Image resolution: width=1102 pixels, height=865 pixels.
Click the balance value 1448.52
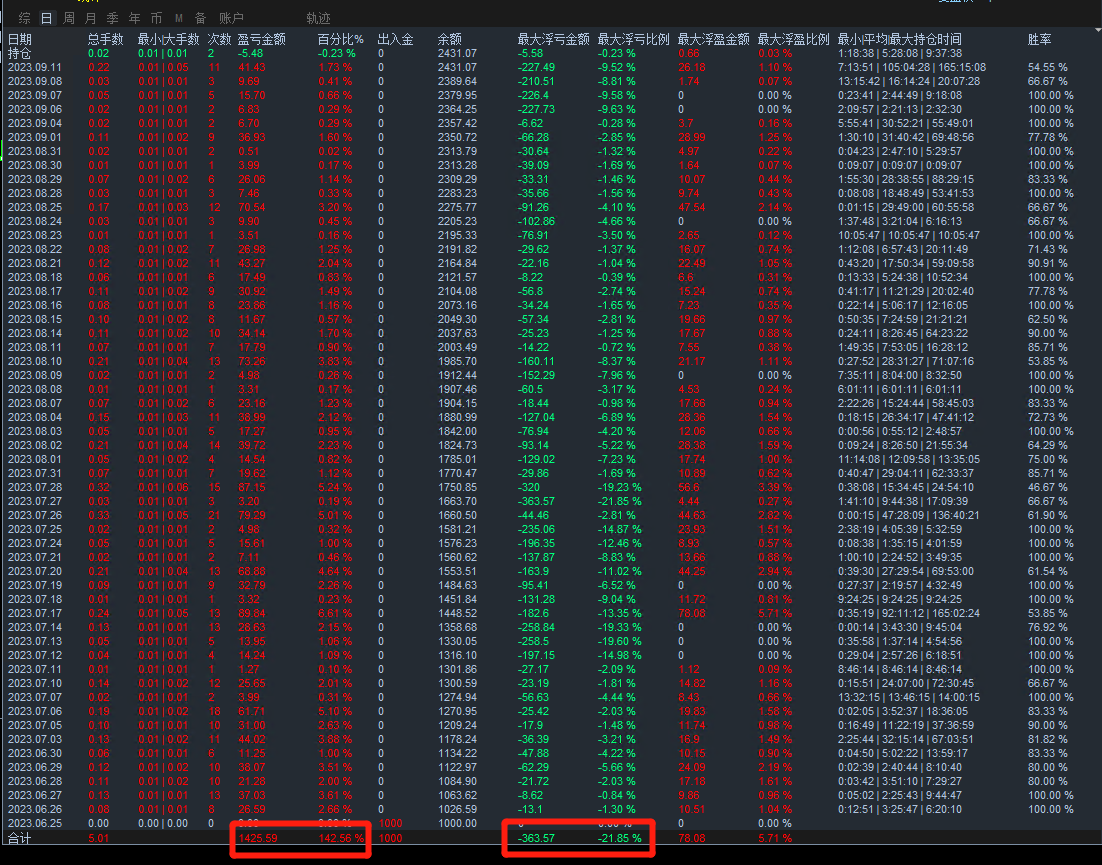457,613
